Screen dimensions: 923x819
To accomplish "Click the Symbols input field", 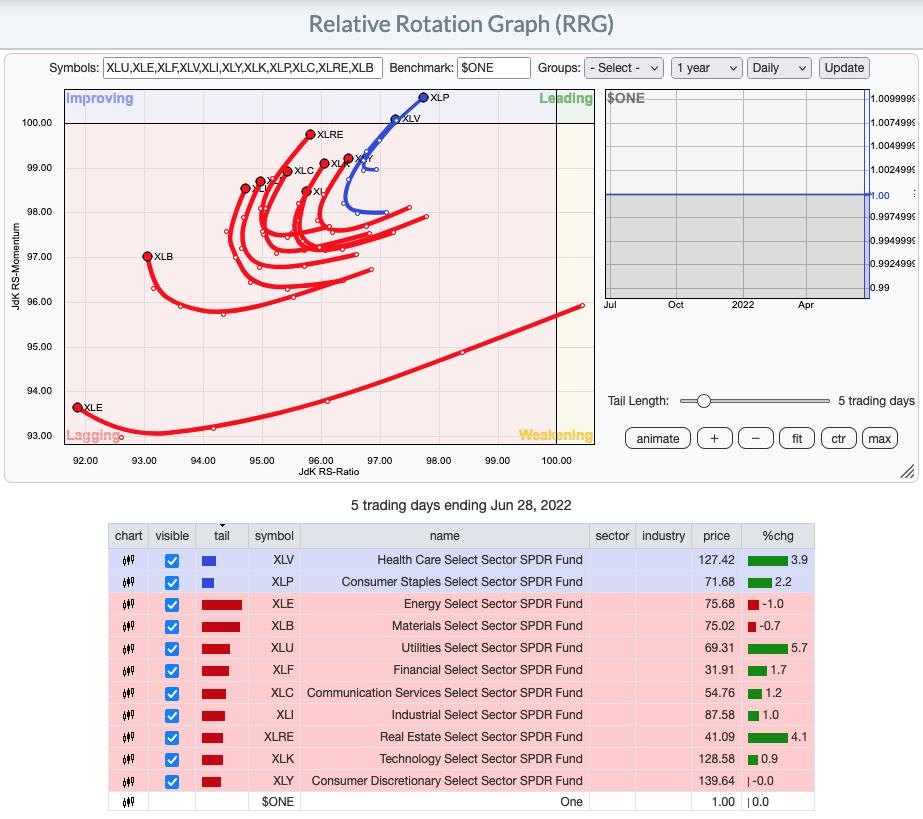I will click(243, 68).
